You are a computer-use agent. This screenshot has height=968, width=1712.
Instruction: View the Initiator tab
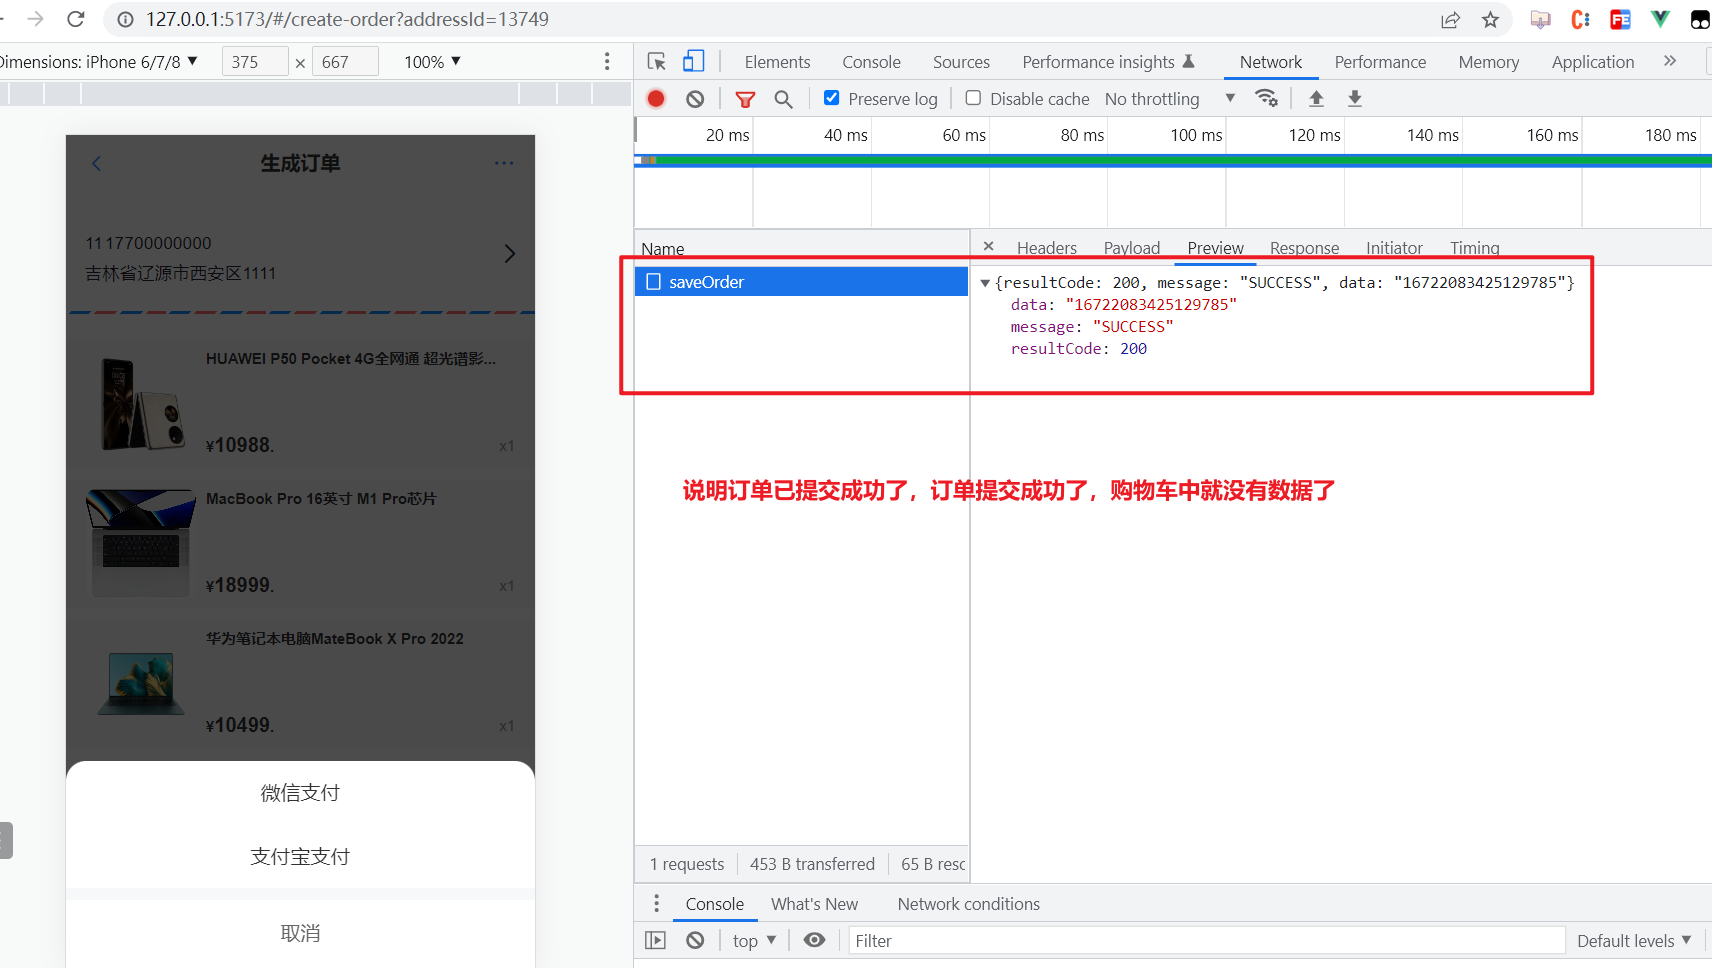(x=1394, y=248)
